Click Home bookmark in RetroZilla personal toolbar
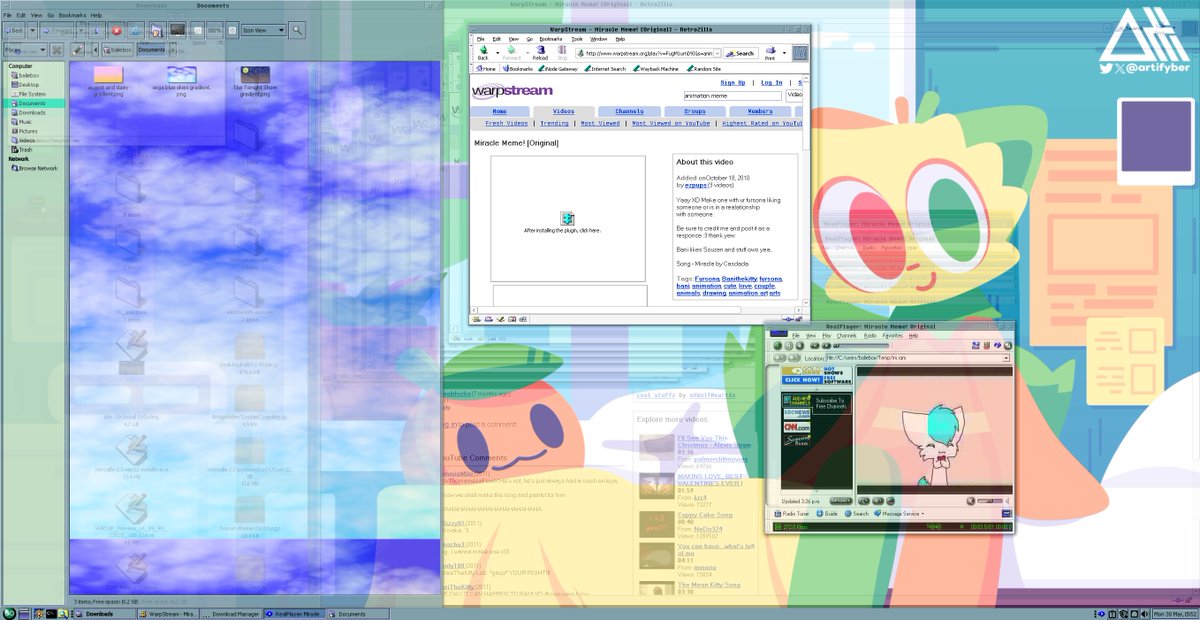1200x620 pixels. click(485, 69)
